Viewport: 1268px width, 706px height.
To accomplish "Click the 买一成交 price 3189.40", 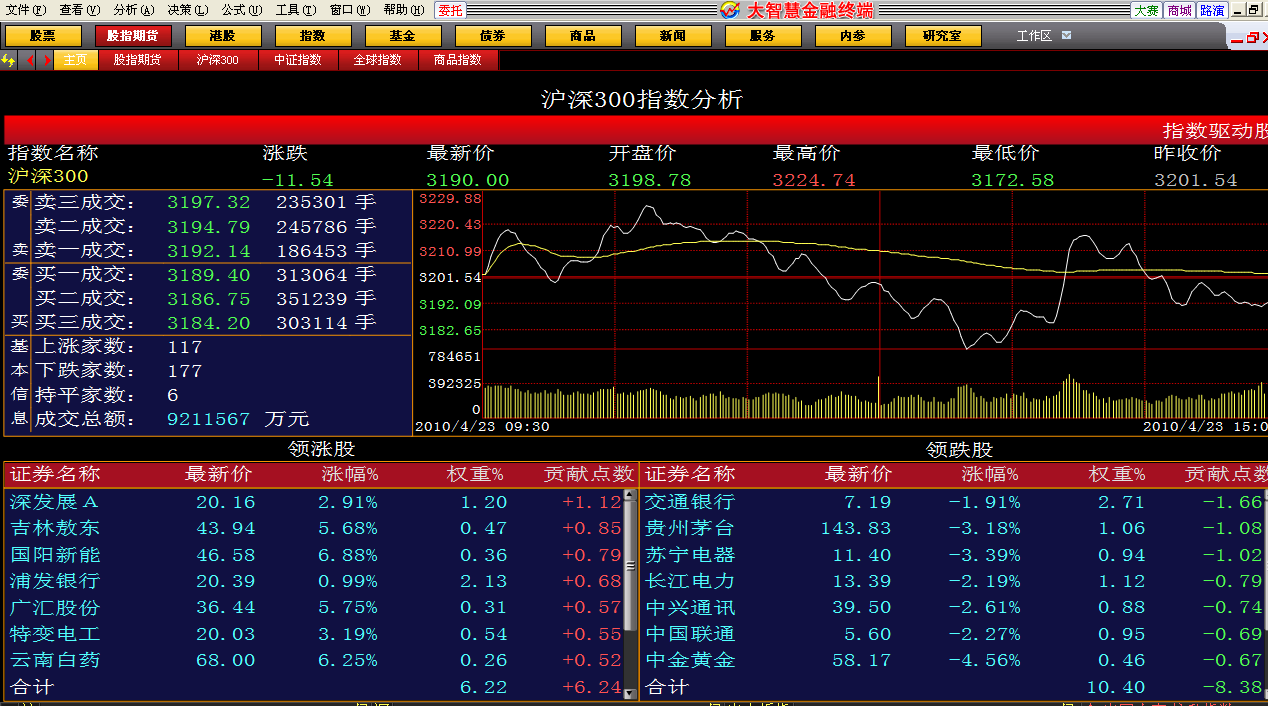I will pyautogui.click(x=209, y=275).
